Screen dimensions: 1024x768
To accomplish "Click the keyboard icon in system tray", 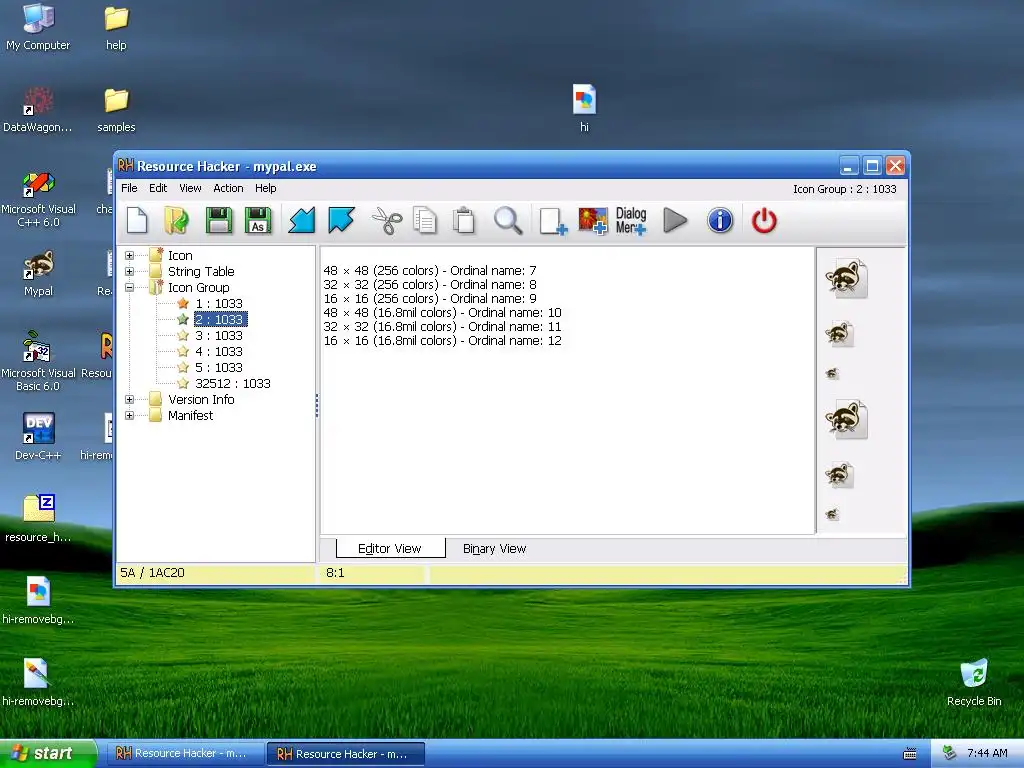I will pyautogui.click(x=910, y=754).
